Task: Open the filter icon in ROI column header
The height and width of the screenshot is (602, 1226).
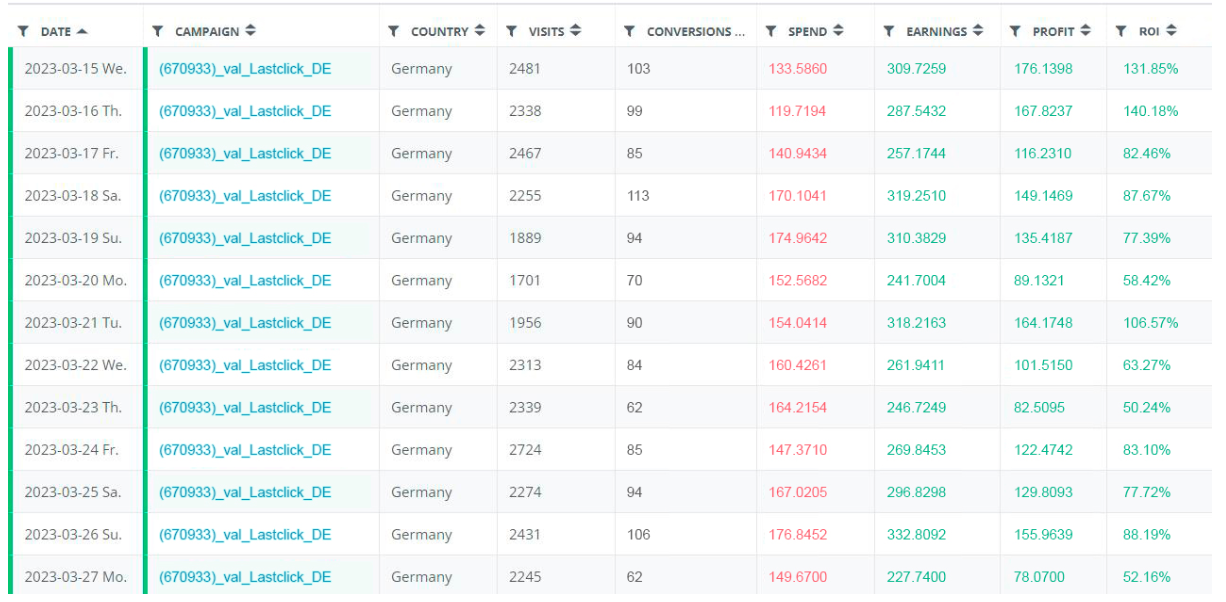Action: point(1122,32)
